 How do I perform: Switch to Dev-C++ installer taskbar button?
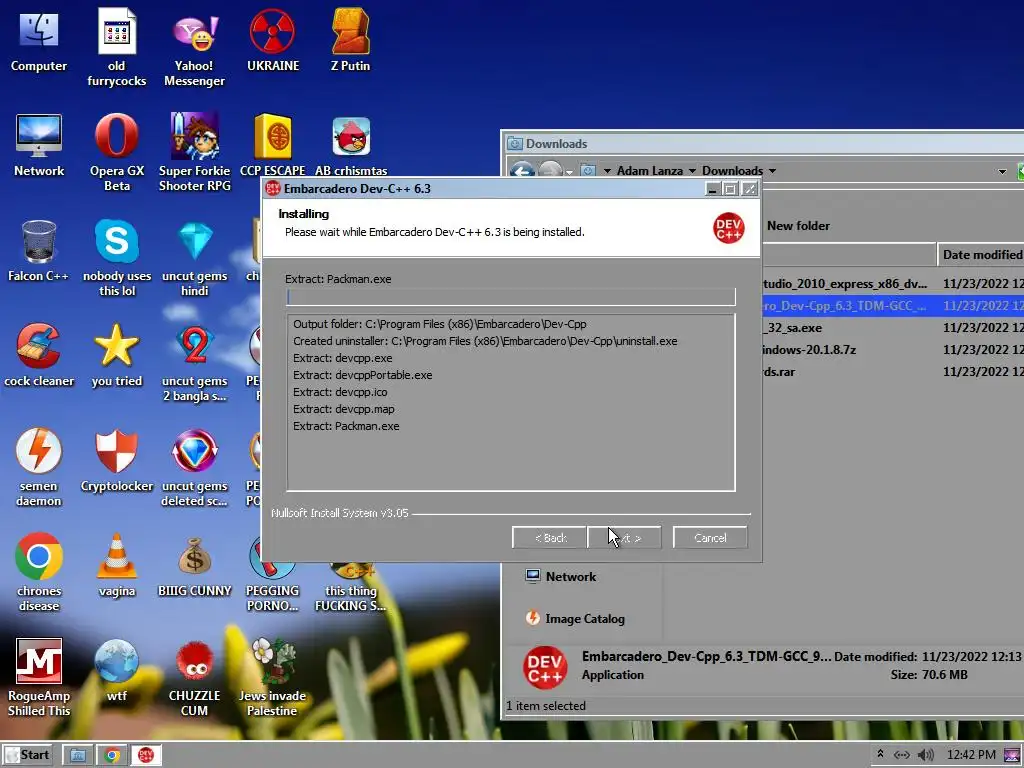(x=146, y=756)
